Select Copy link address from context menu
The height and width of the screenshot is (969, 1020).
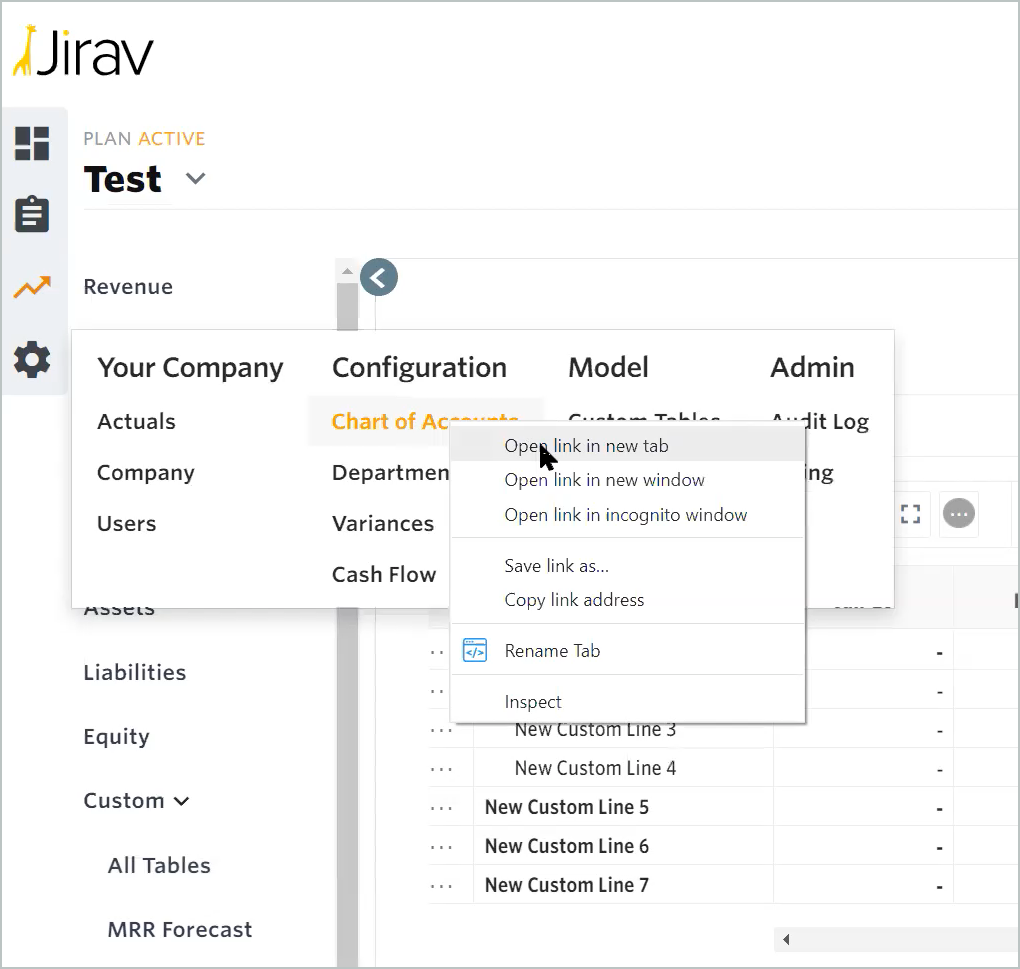point(574,600)
